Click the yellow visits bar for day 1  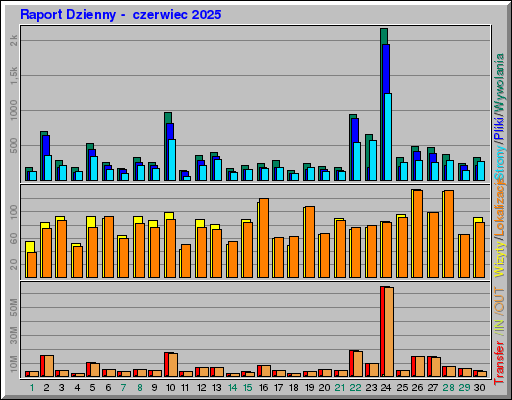click(30, 247)
